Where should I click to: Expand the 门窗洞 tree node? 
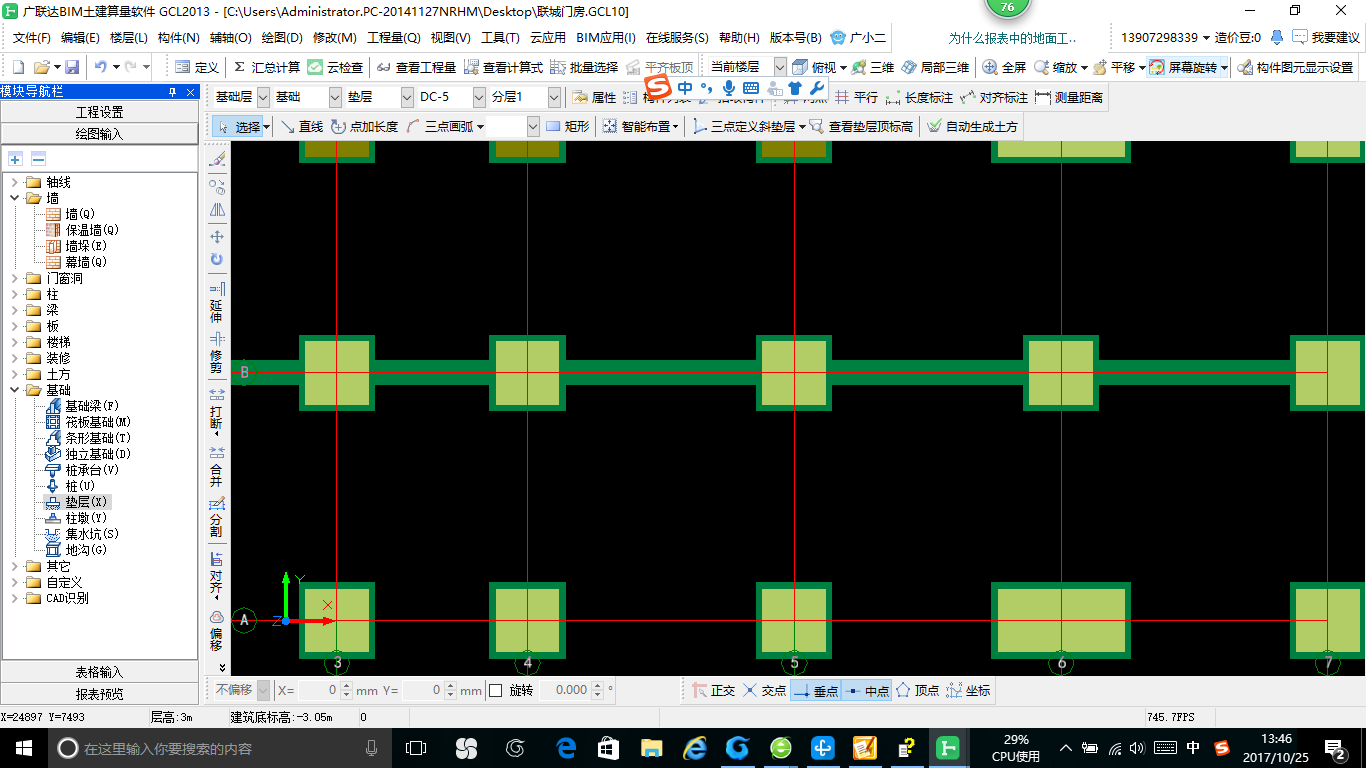(x=14, y=278)
